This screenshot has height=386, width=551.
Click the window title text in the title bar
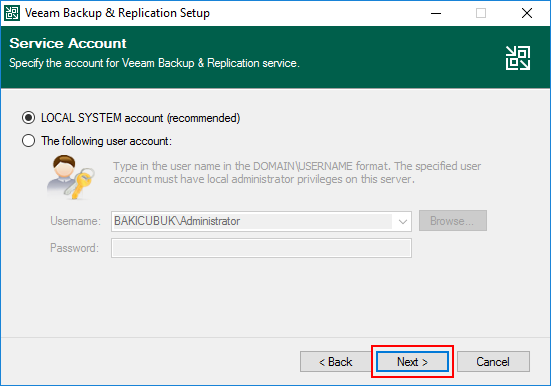click(x=117, y=13)
